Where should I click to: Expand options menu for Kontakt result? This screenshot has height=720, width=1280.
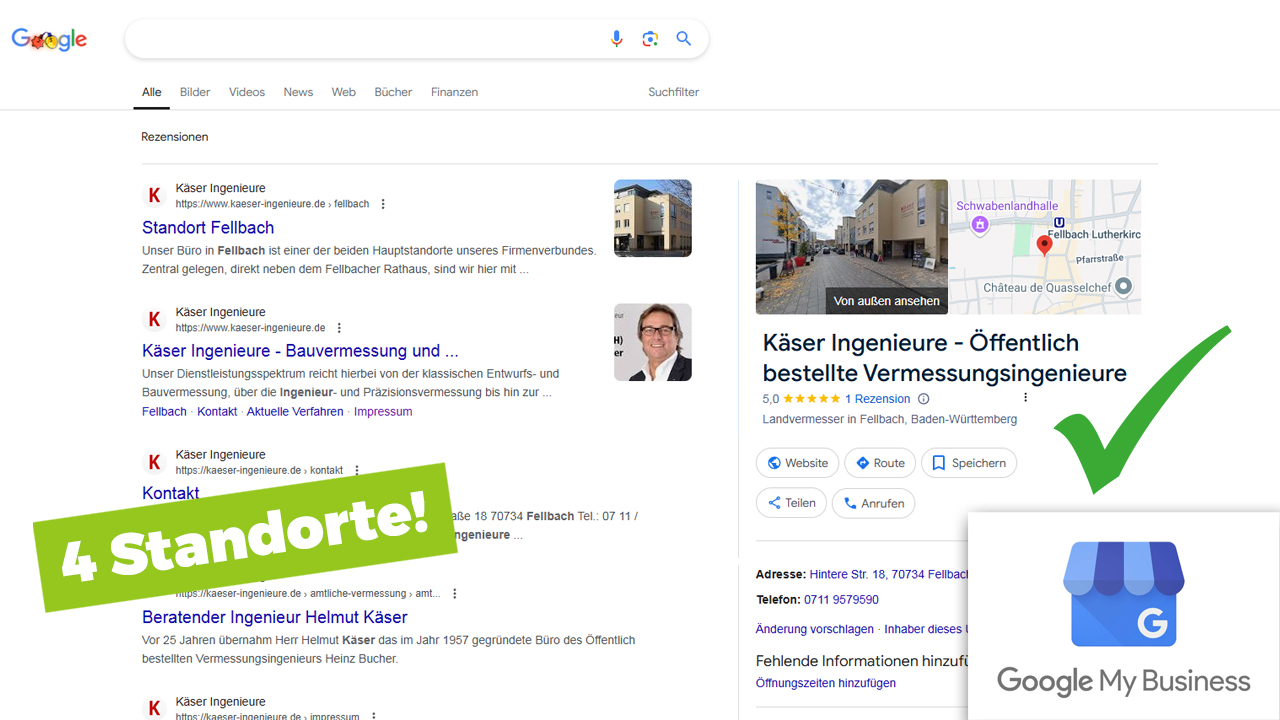[357, 470]
